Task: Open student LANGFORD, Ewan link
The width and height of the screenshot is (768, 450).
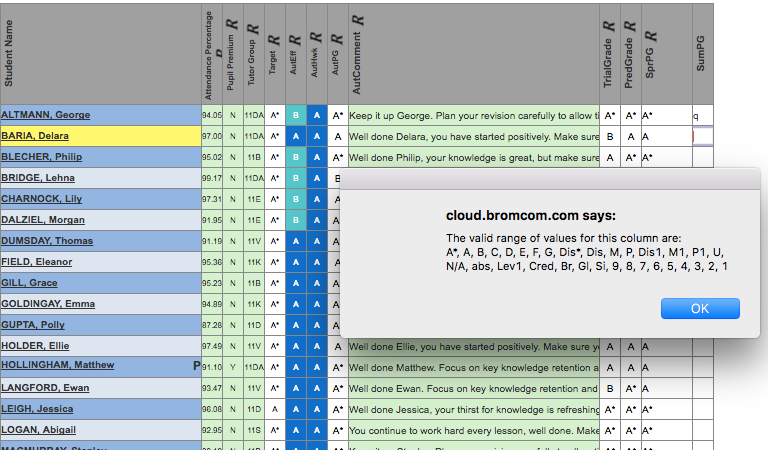Action: coord(45,388)
